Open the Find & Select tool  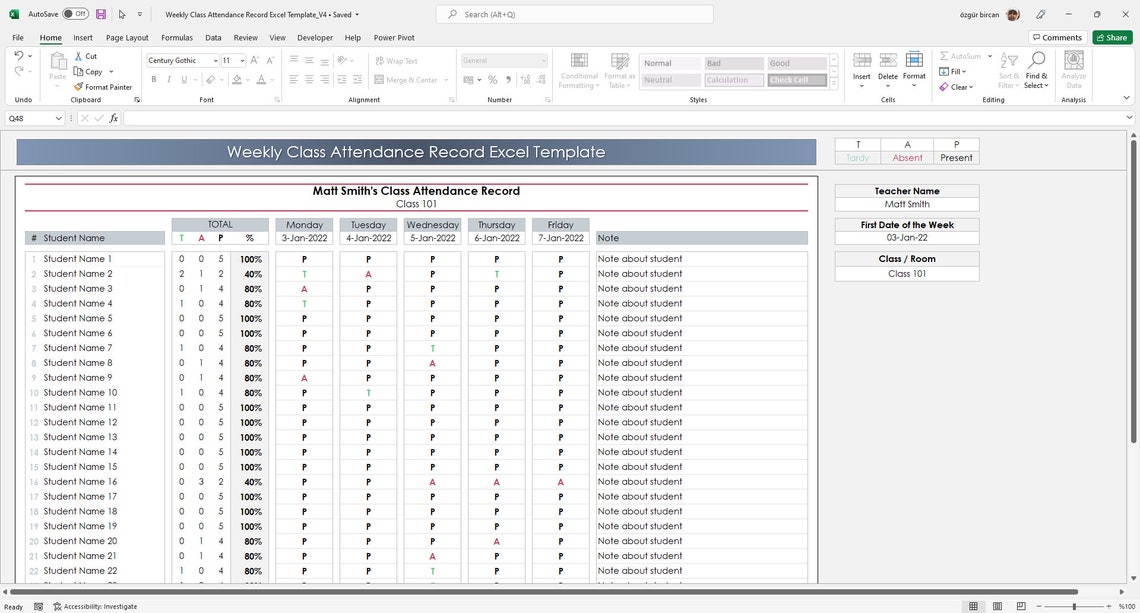pyautogui.click(x=1036, y=70)
